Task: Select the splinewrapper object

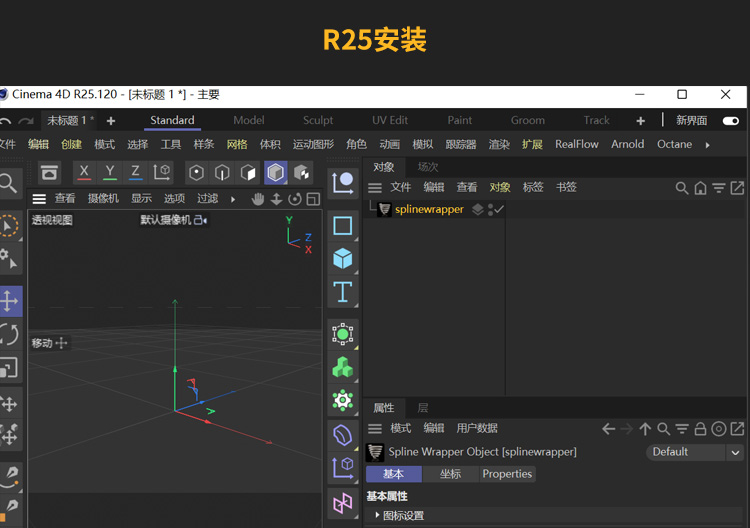Action: (x=429, y=209)
